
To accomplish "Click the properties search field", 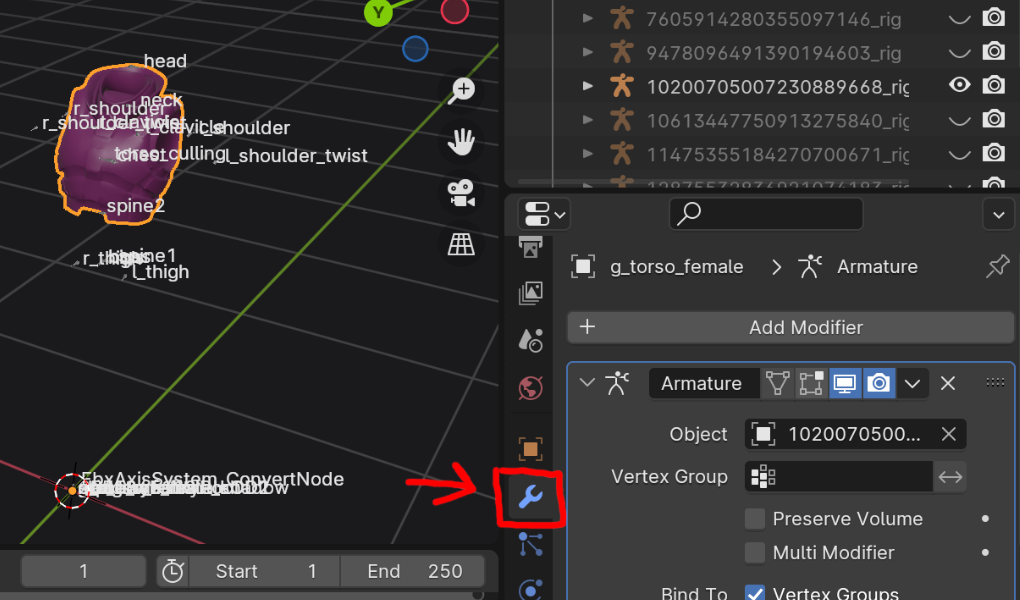I will pyautogui.click(x=765, y=213).
